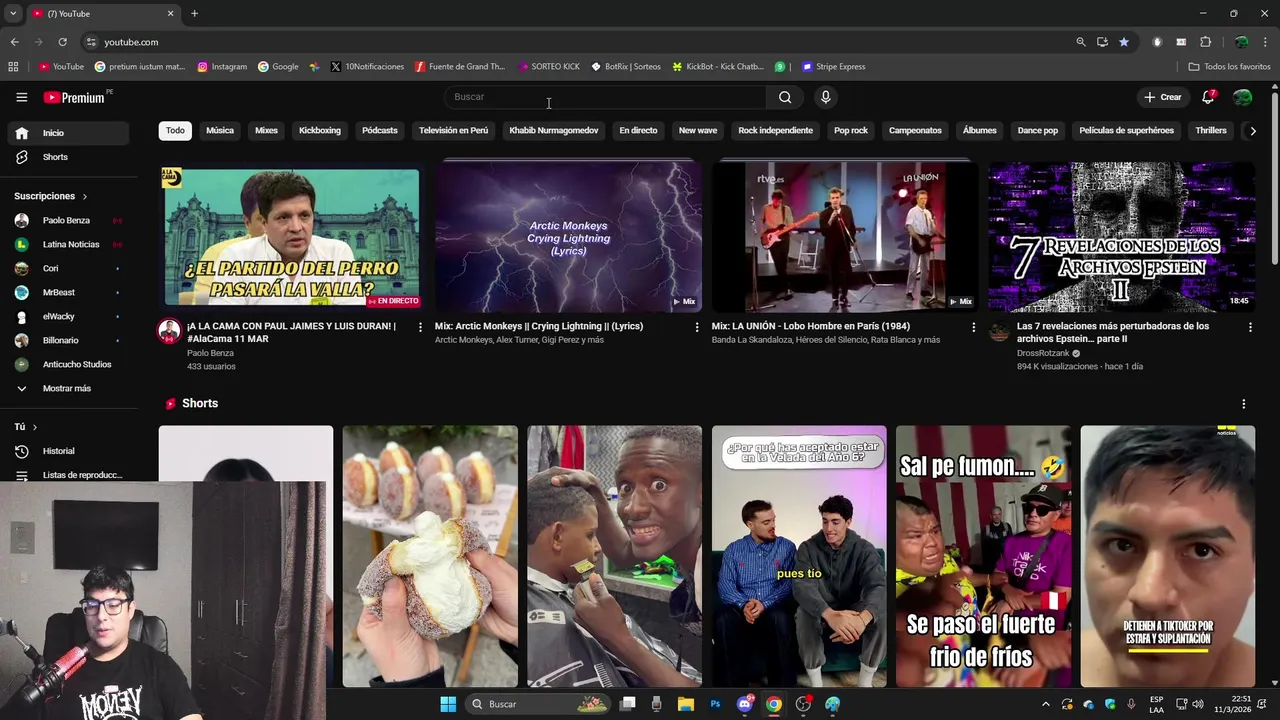1280x720 pixels.
Task: Select the Campeonatos chip
Action: coord(915,130)
